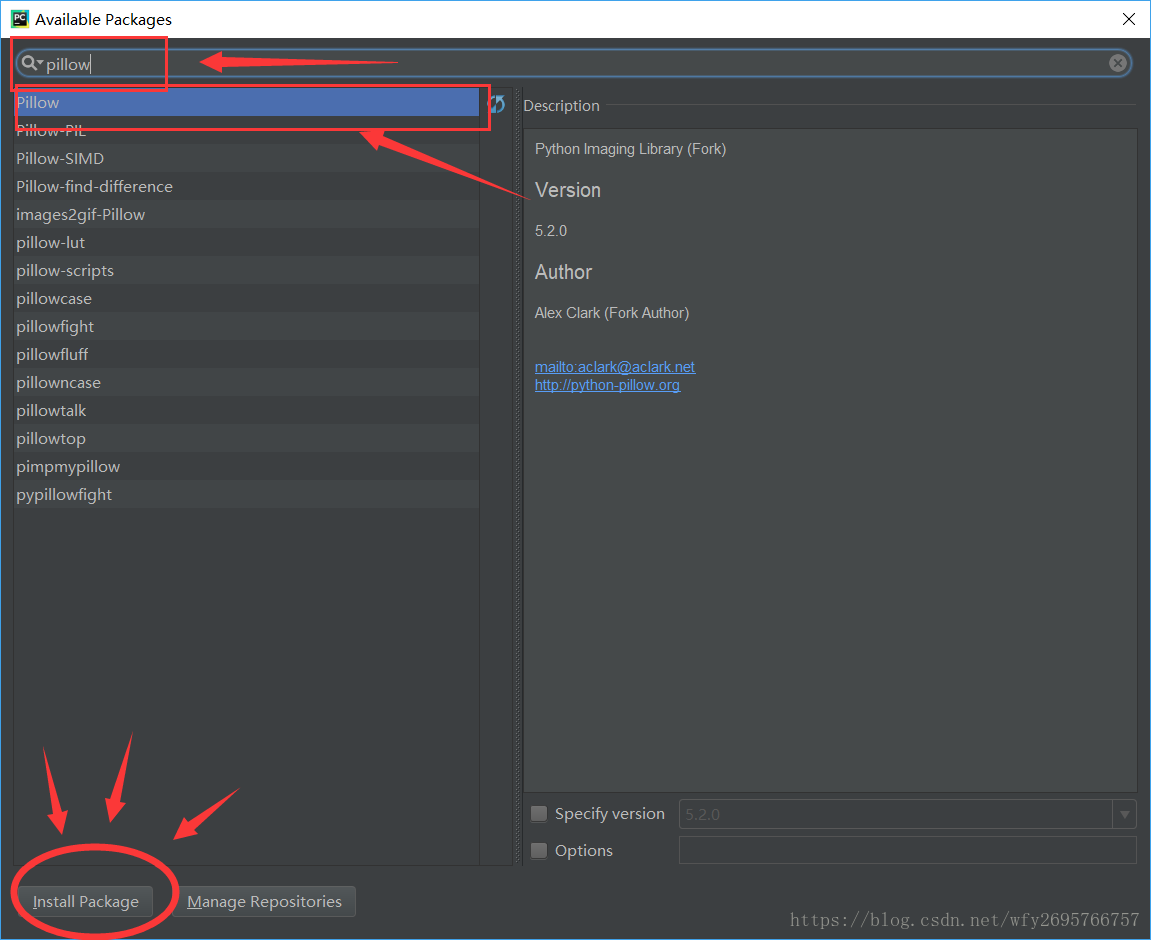Select images2gif-Pillow in the list
The width and height of the screenshot is (1151, 940).
pyautogui.click(x=80, y=215)
